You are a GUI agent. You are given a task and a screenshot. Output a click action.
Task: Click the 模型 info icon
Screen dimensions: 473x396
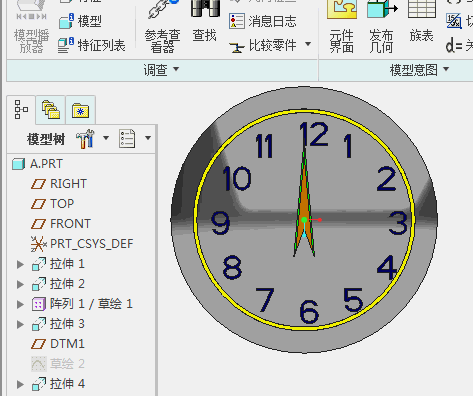[x=66, y=22]
